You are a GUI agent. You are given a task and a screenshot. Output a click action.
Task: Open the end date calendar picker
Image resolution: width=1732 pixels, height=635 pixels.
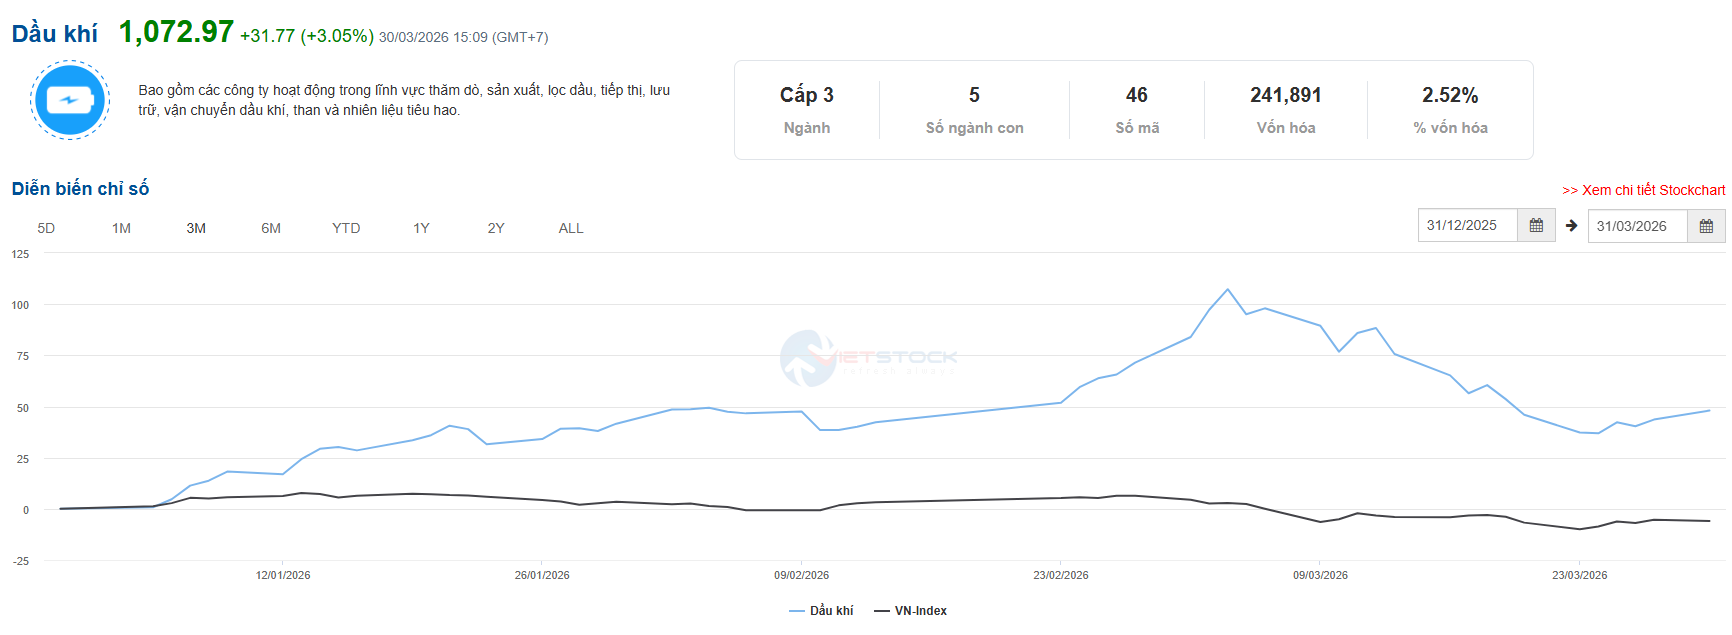(1706, 226)
